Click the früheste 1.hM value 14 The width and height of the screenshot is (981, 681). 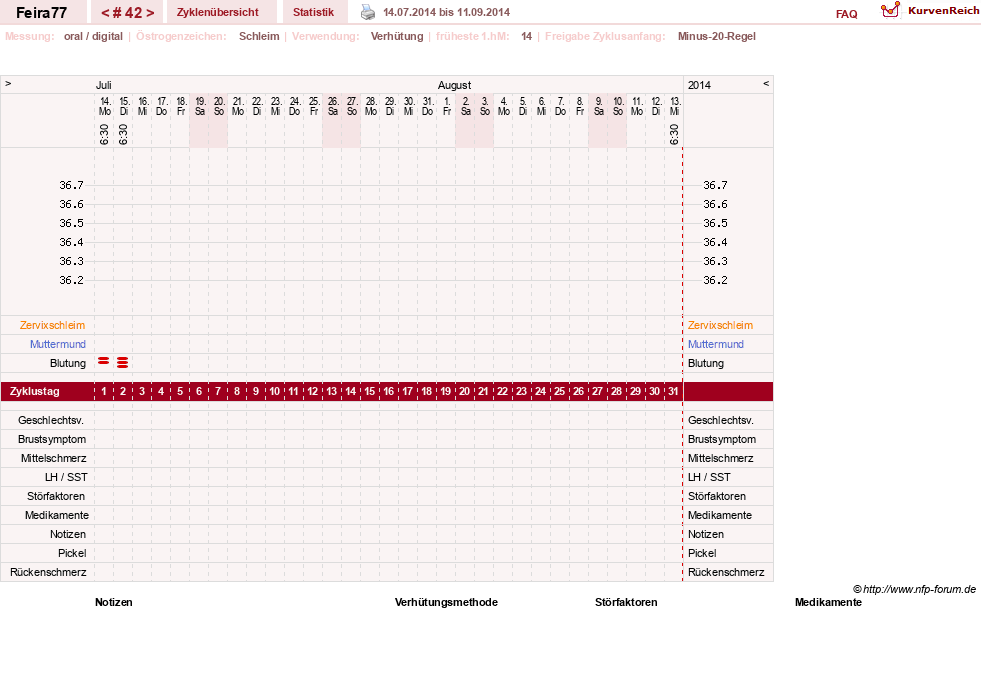click(527, 36)
